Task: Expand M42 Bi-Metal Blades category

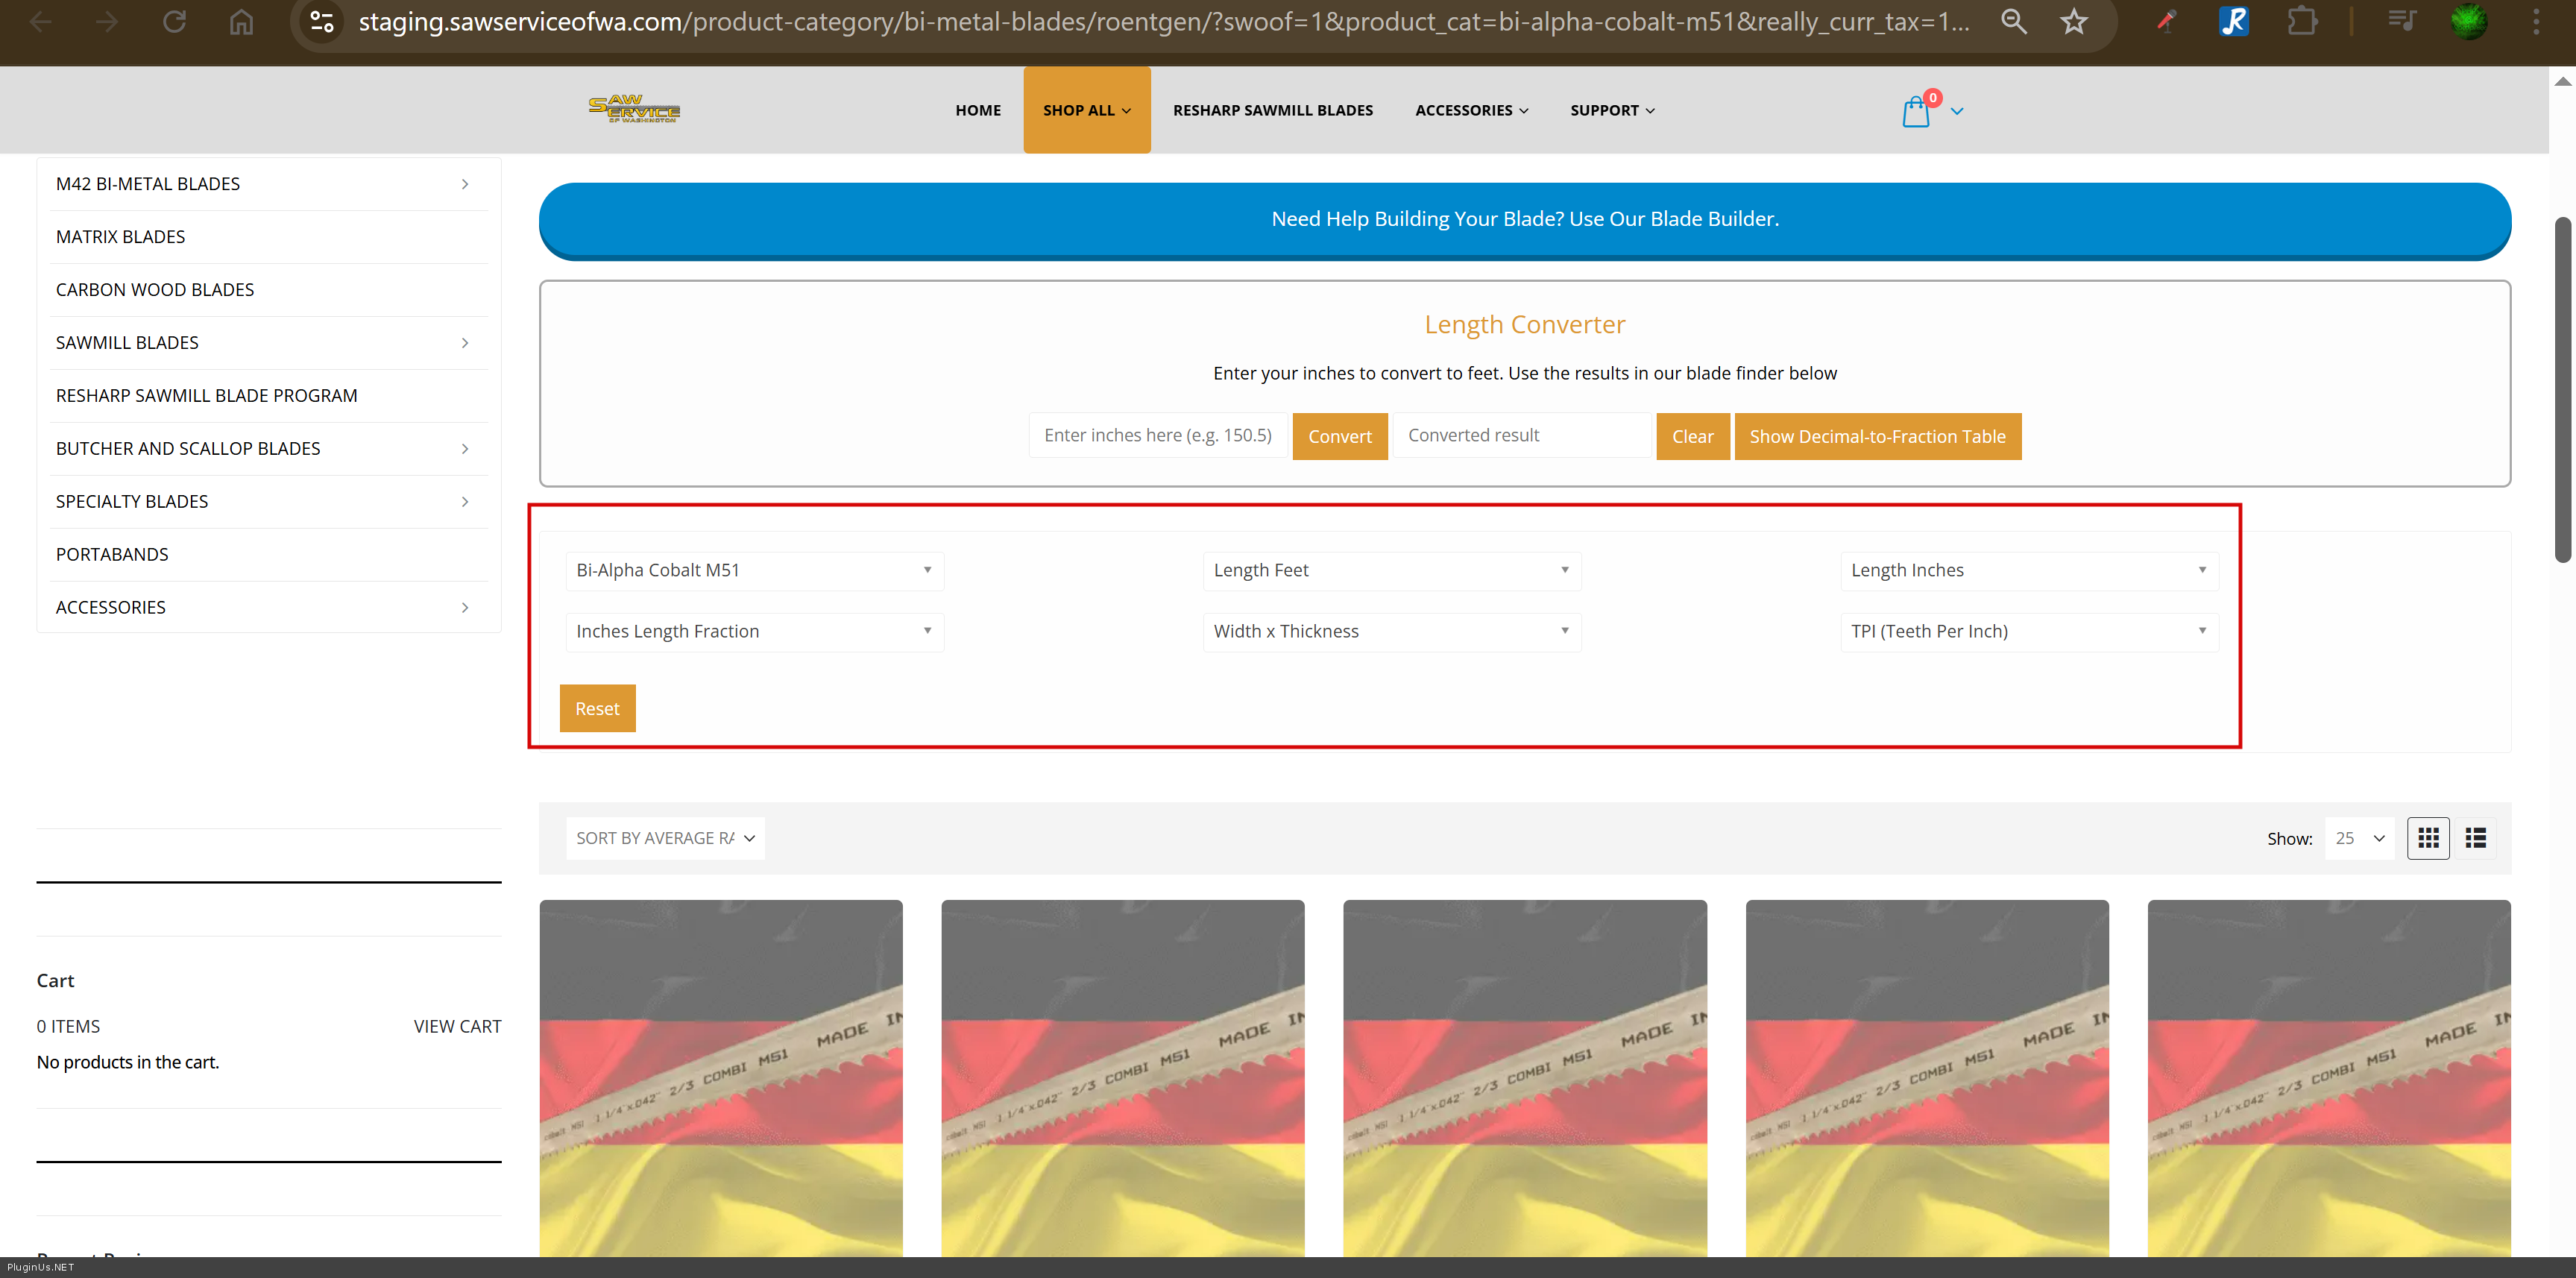Action: pos(465,184)
